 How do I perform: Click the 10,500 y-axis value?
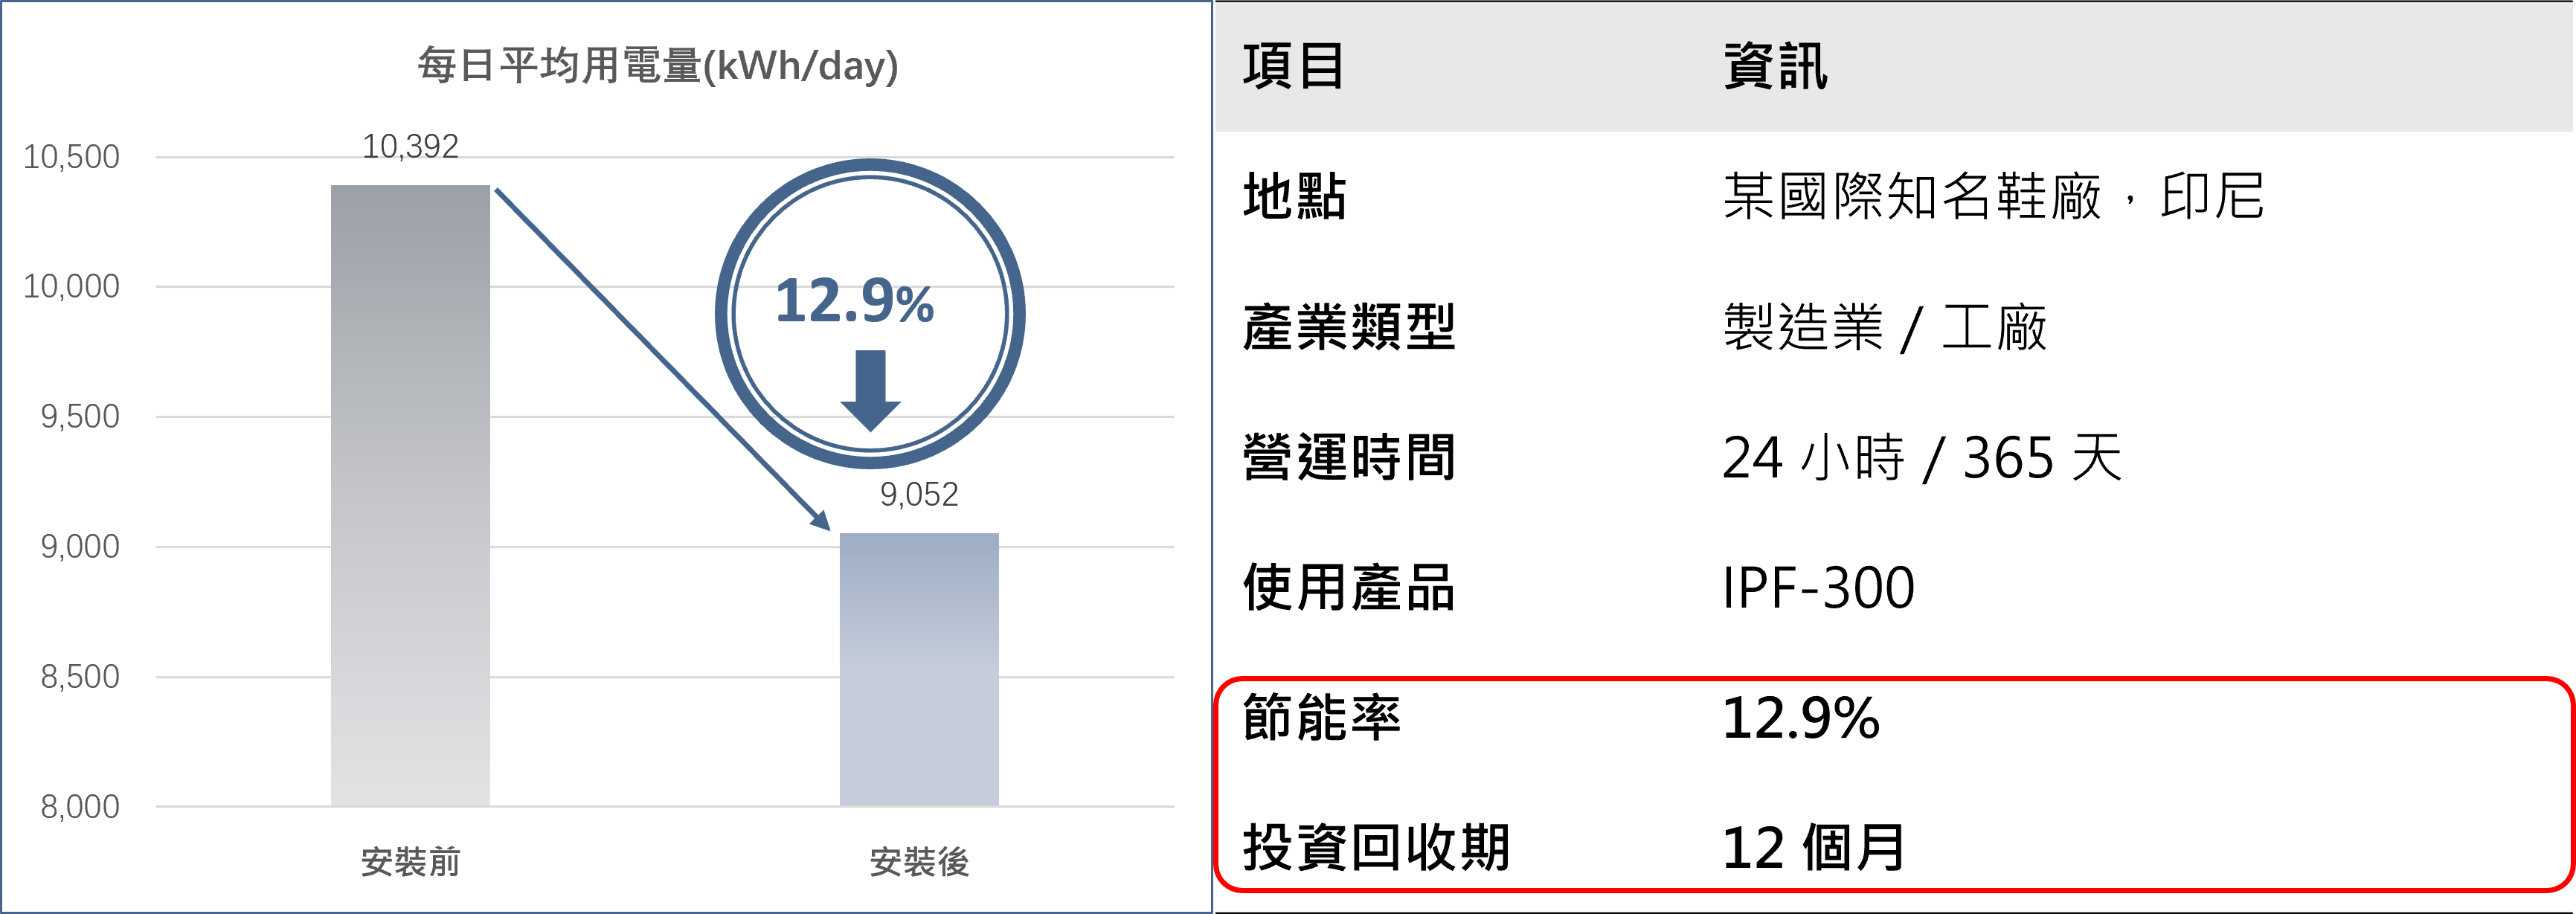pyautogui.click(x=71, y=157)
